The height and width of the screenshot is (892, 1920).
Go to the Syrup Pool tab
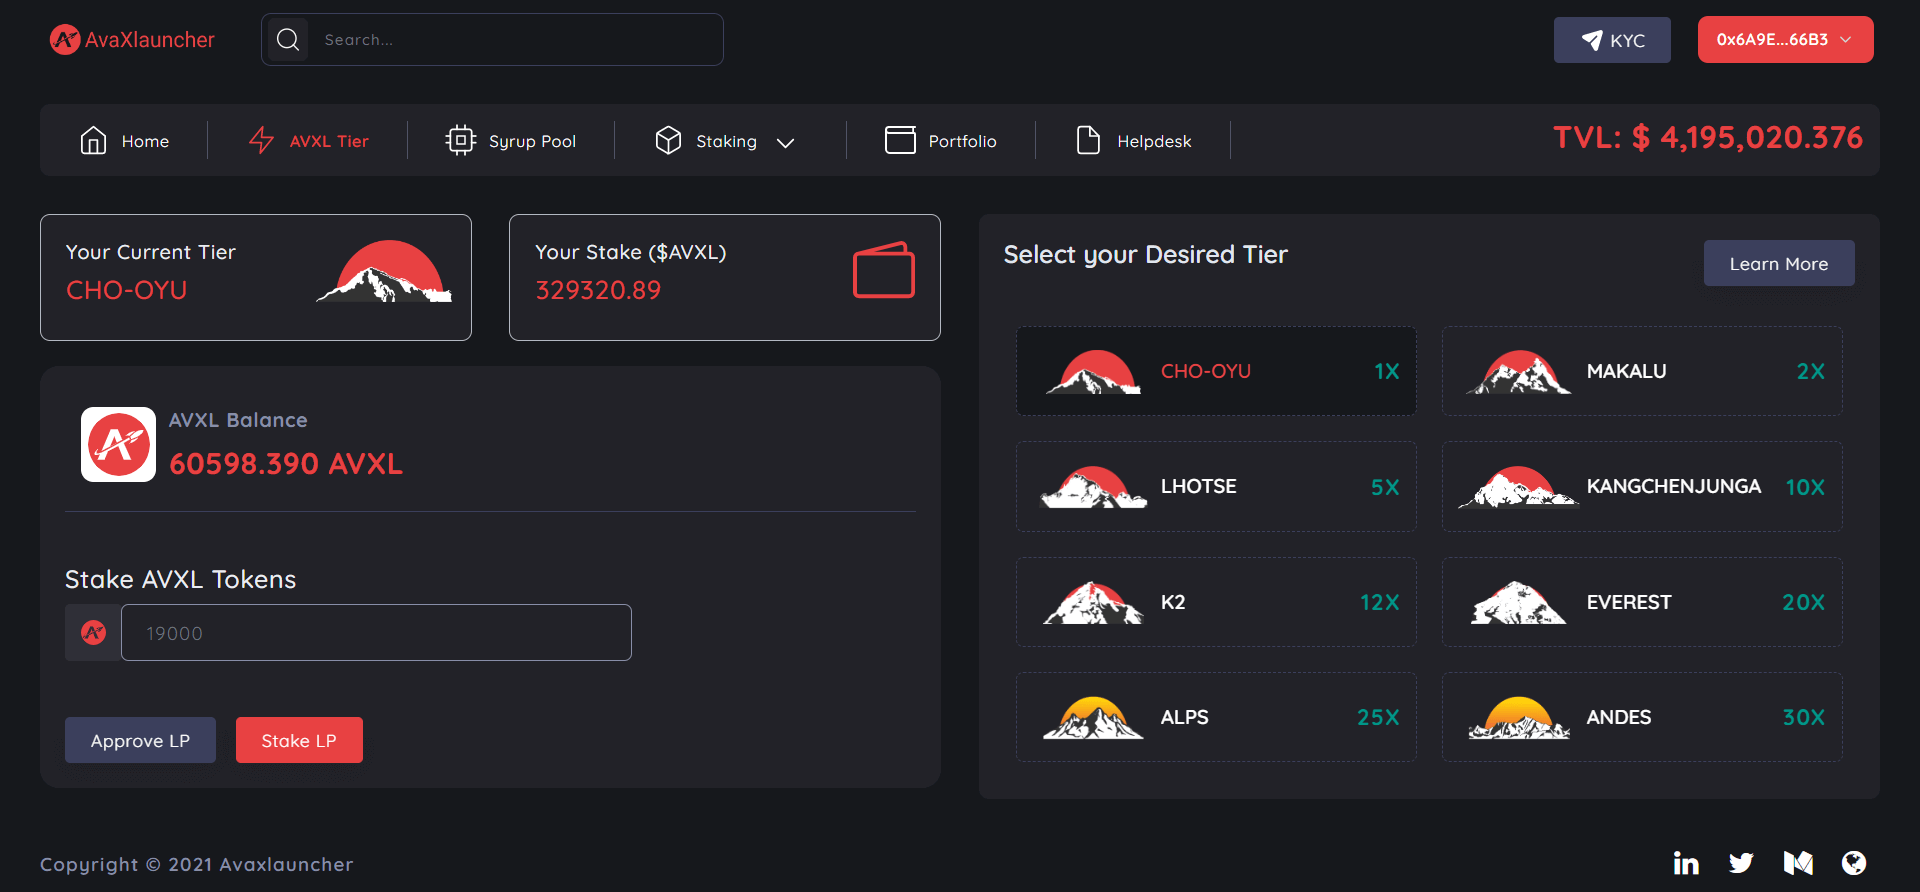(x=511, y=142)
